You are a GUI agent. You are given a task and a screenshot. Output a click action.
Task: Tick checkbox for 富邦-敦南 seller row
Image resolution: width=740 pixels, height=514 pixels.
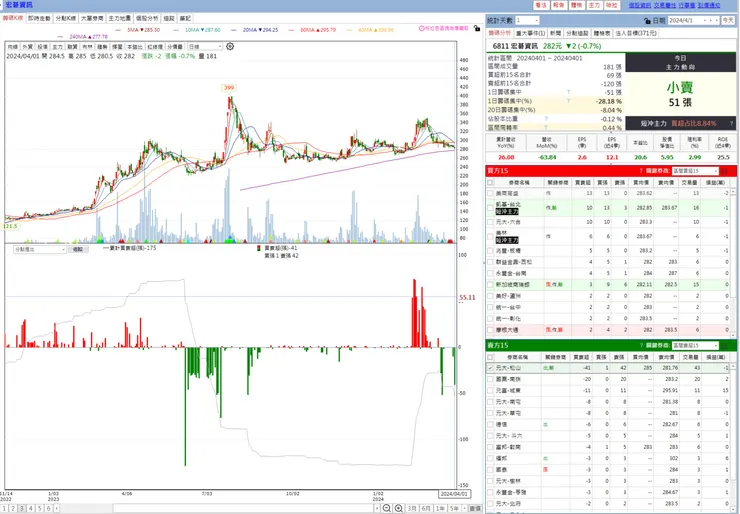click(490, 447)
